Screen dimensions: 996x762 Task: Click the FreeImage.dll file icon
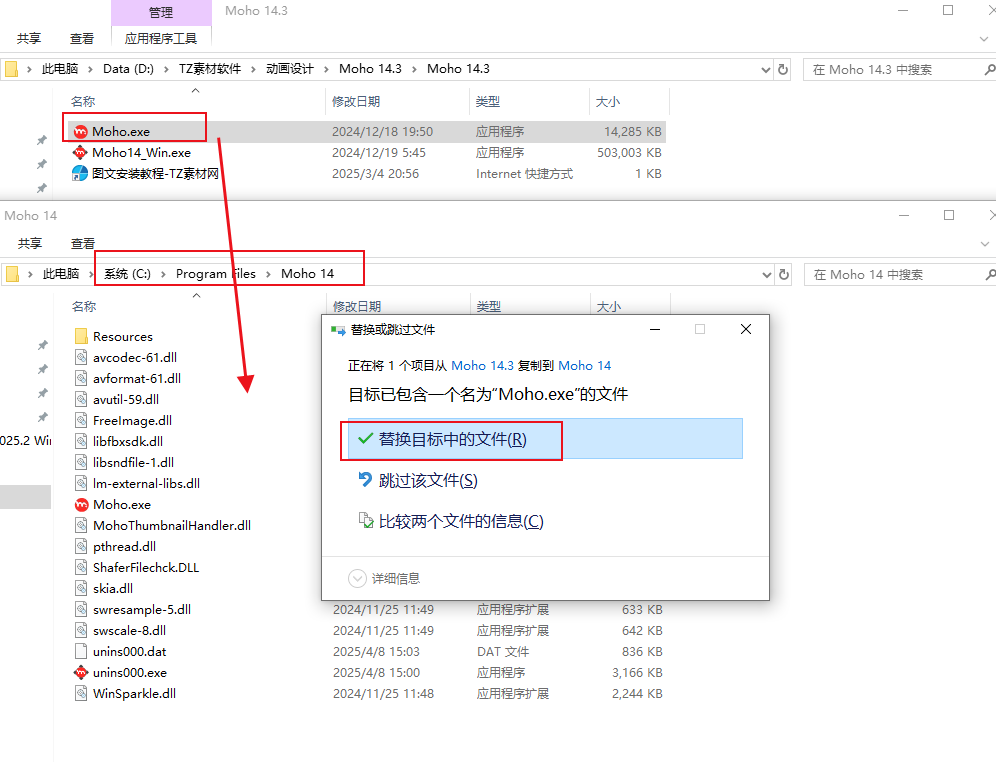81,420
